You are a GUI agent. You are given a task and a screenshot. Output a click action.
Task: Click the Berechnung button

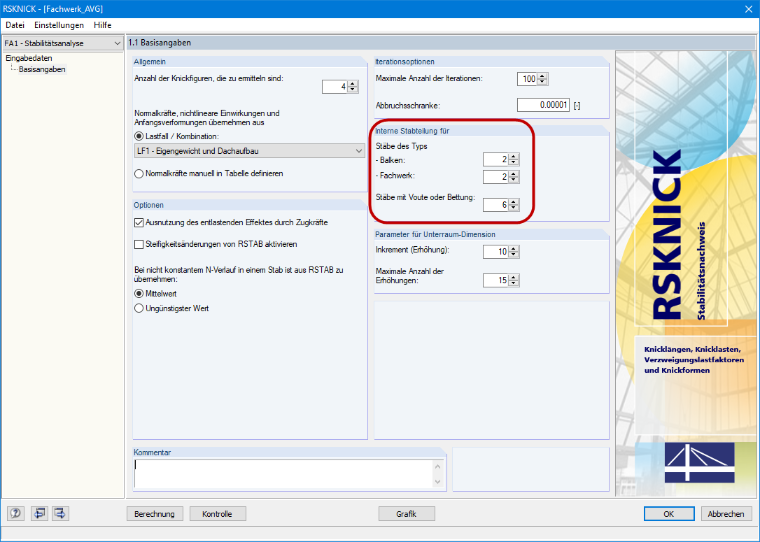click(155, 514)
